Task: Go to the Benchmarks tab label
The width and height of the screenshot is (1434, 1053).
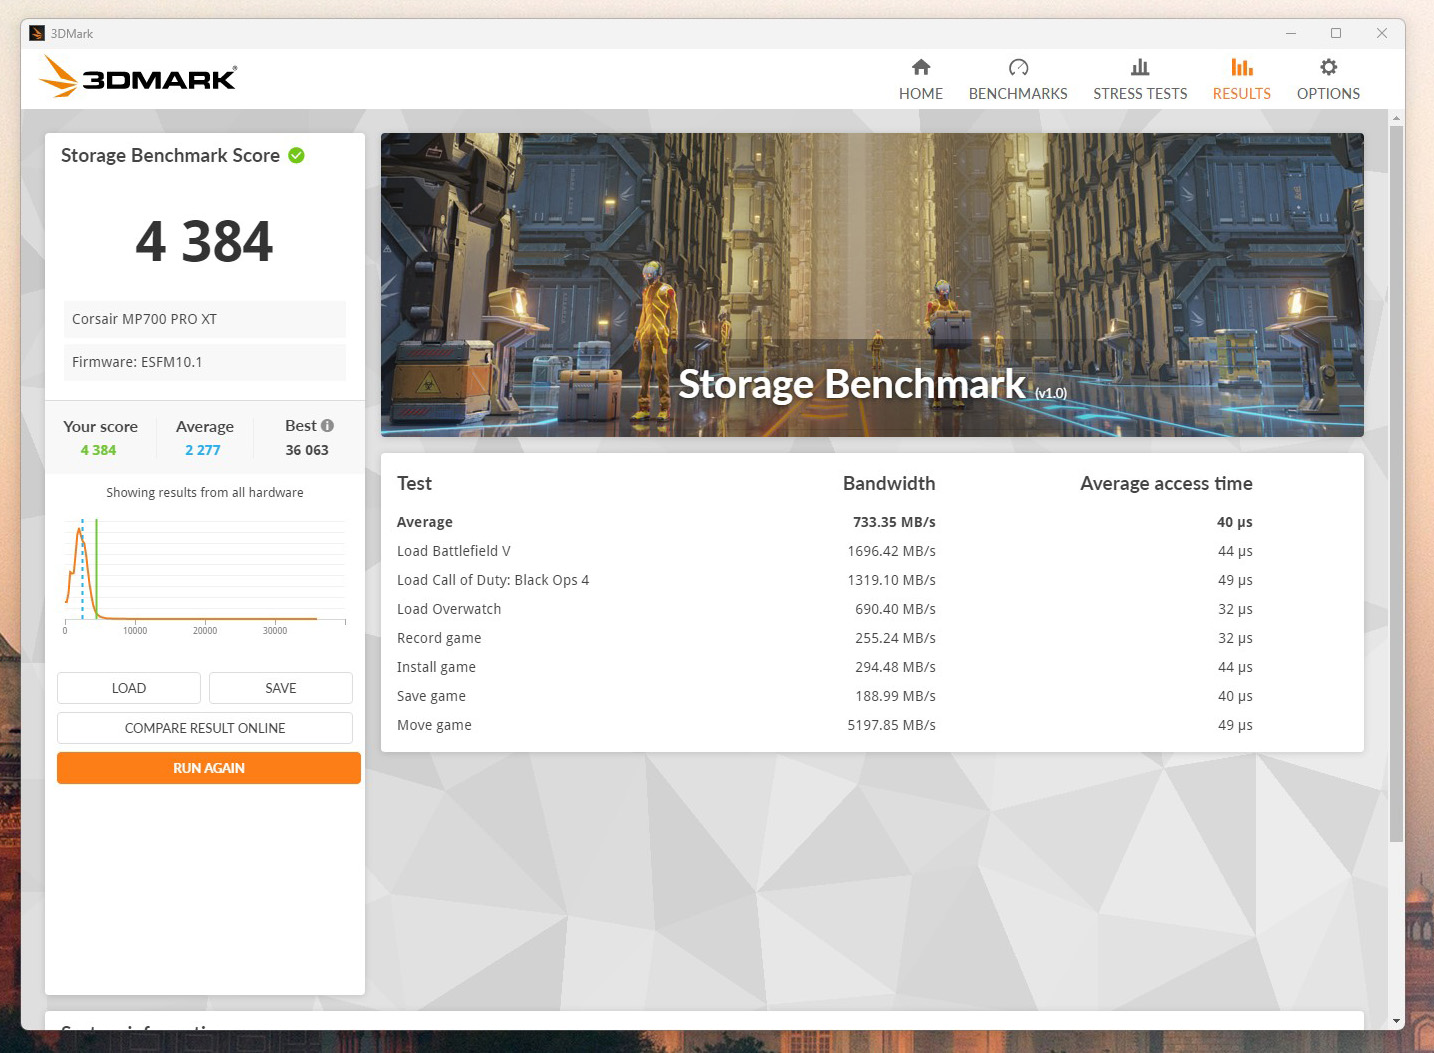Action: coord(1018,94)
